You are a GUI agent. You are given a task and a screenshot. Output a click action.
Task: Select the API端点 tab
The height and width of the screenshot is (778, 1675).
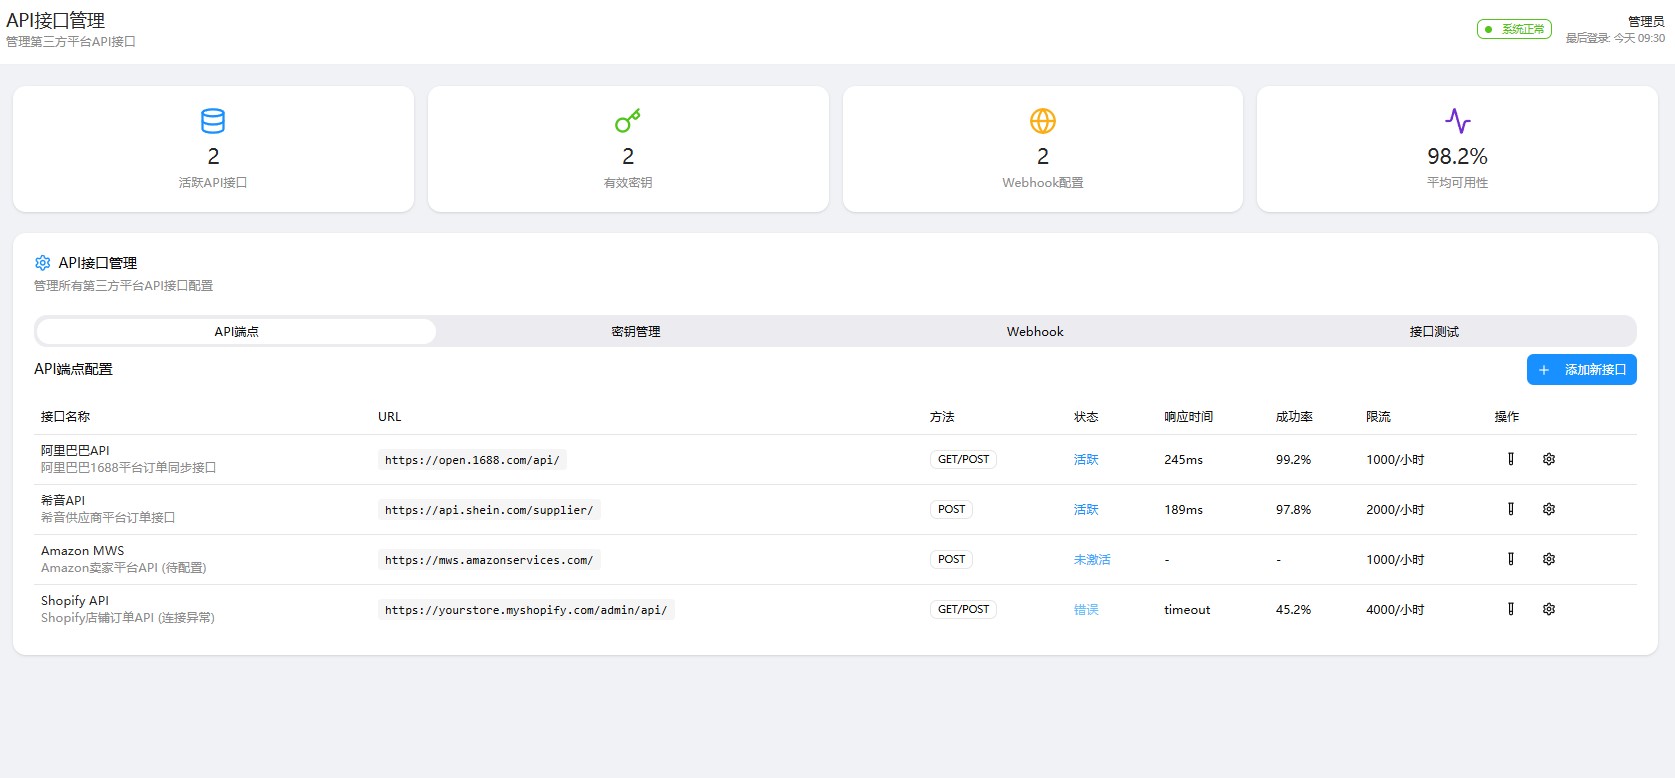pyautogui.click(x=236, y=331)
